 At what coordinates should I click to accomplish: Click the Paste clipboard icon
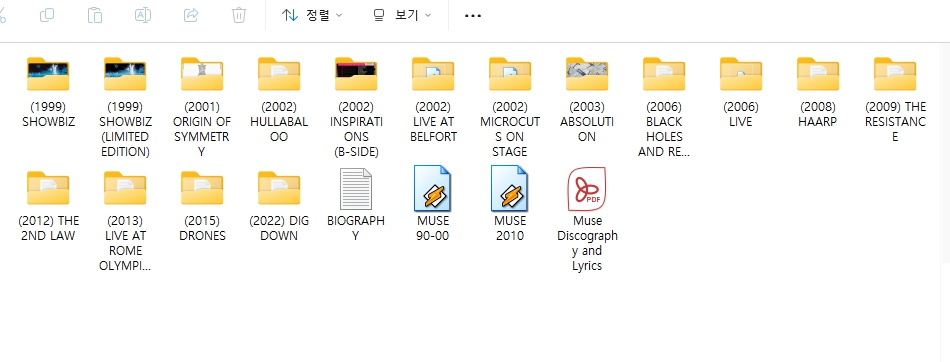[95, 15]
